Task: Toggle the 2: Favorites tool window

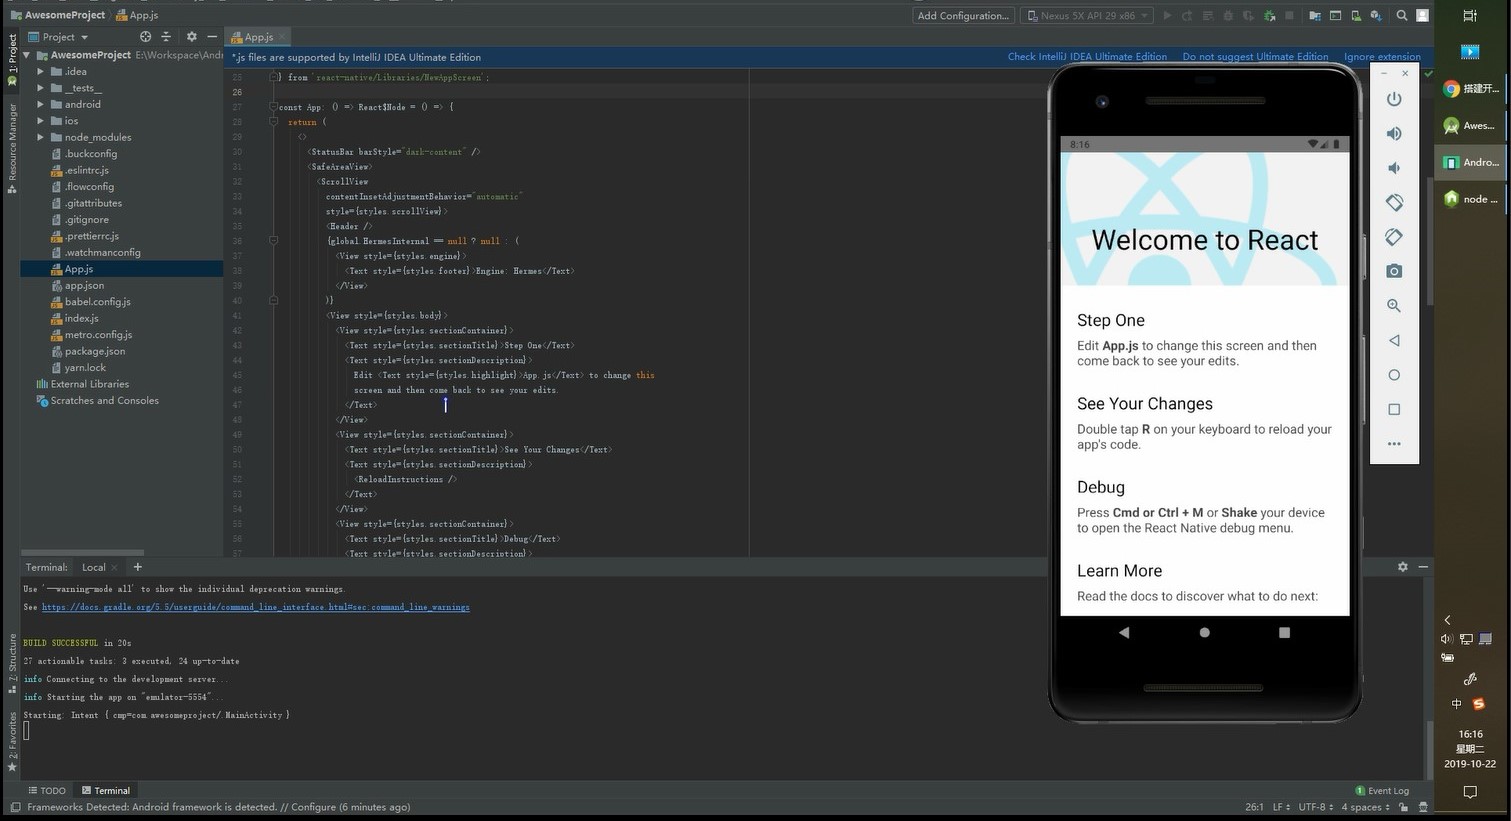Action: tap(12, 741)
